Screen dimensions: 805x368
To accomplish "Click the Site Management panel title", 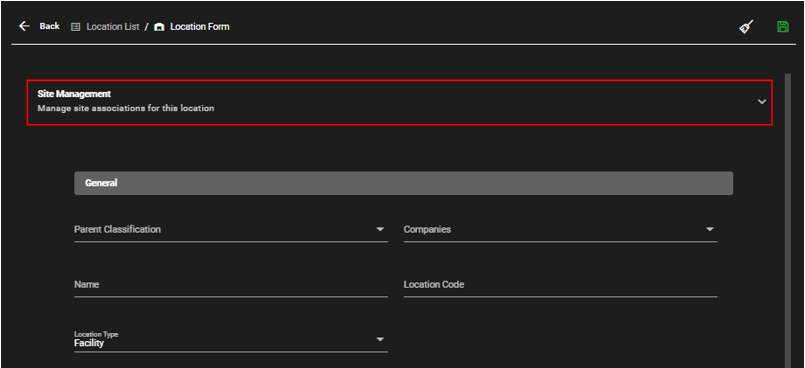I will point(74,94).
